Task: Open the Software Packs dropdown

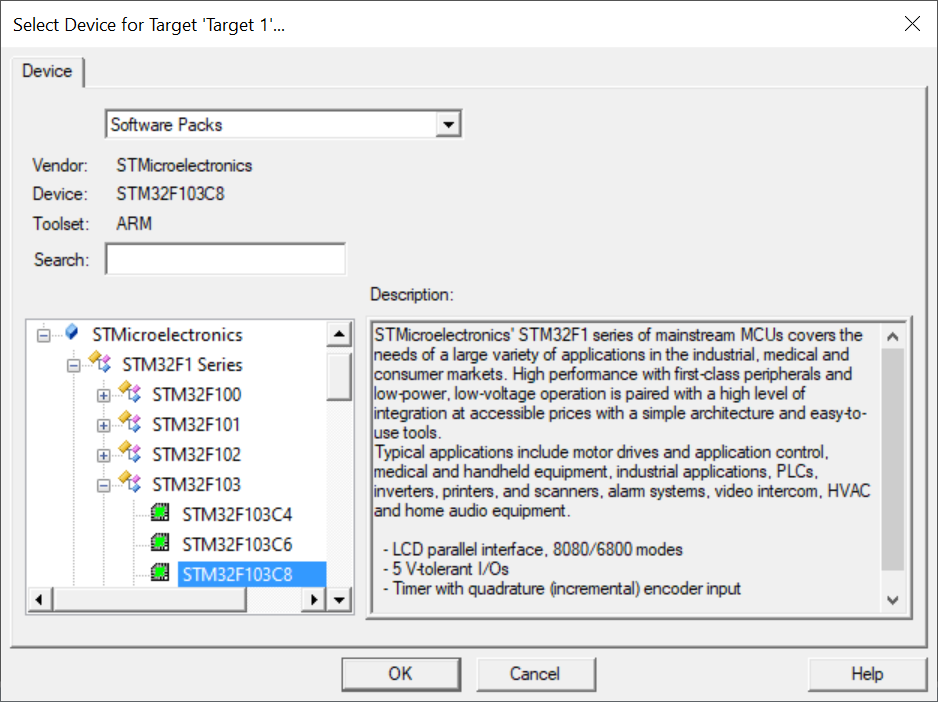Action: click(448, 124)
